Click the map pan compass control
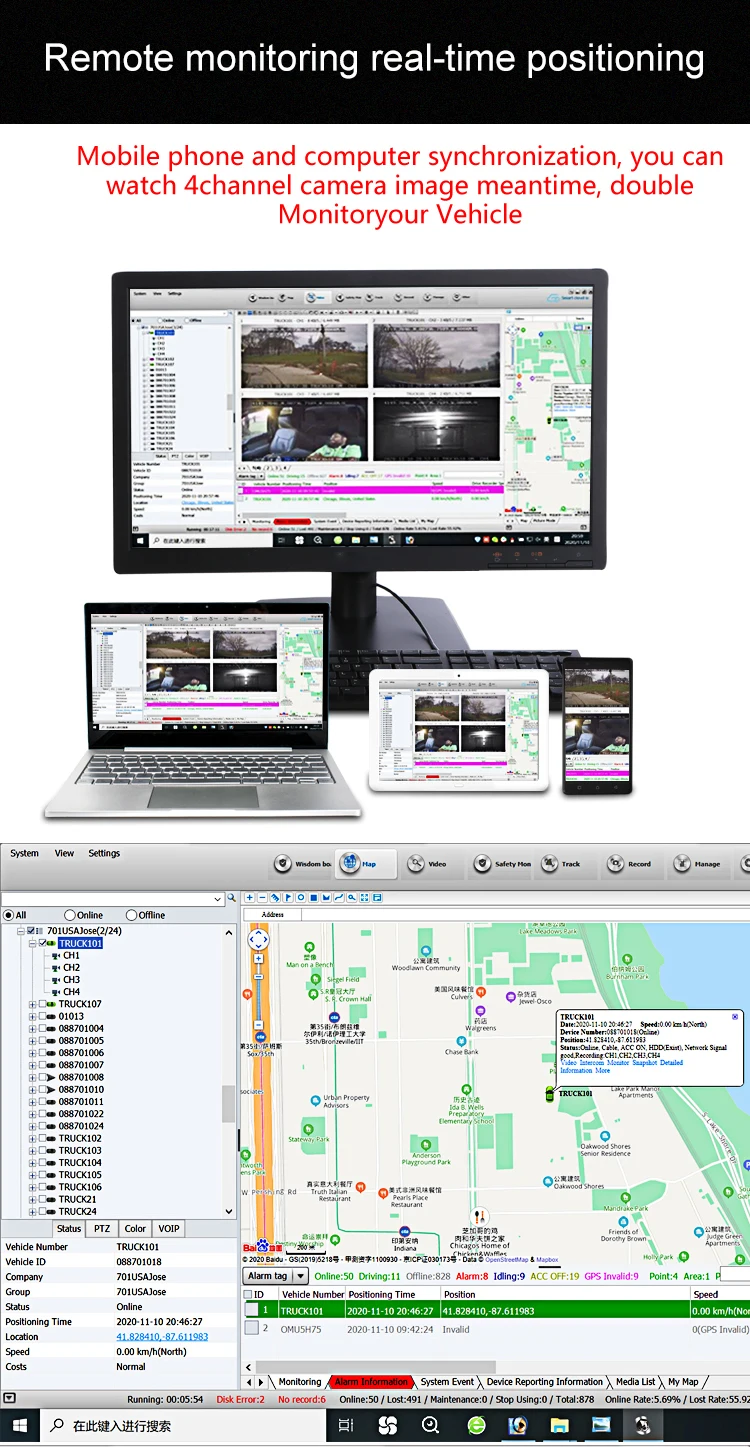The width and height of the screenshot is (750, 1447). pos(258,940)
